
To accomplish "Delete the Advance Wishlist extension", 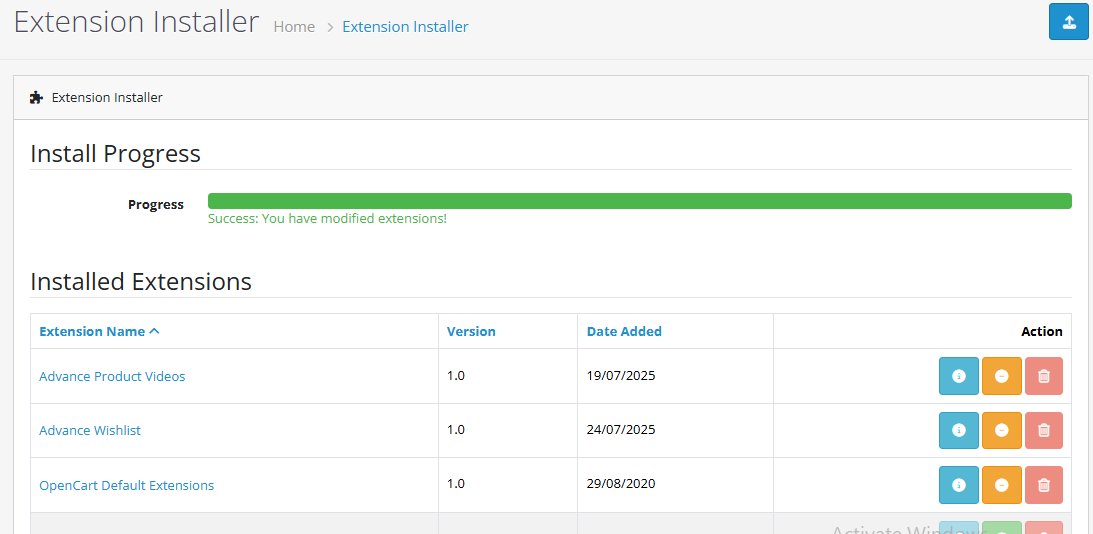I will pyautogui.click(x=1044, y=430).
